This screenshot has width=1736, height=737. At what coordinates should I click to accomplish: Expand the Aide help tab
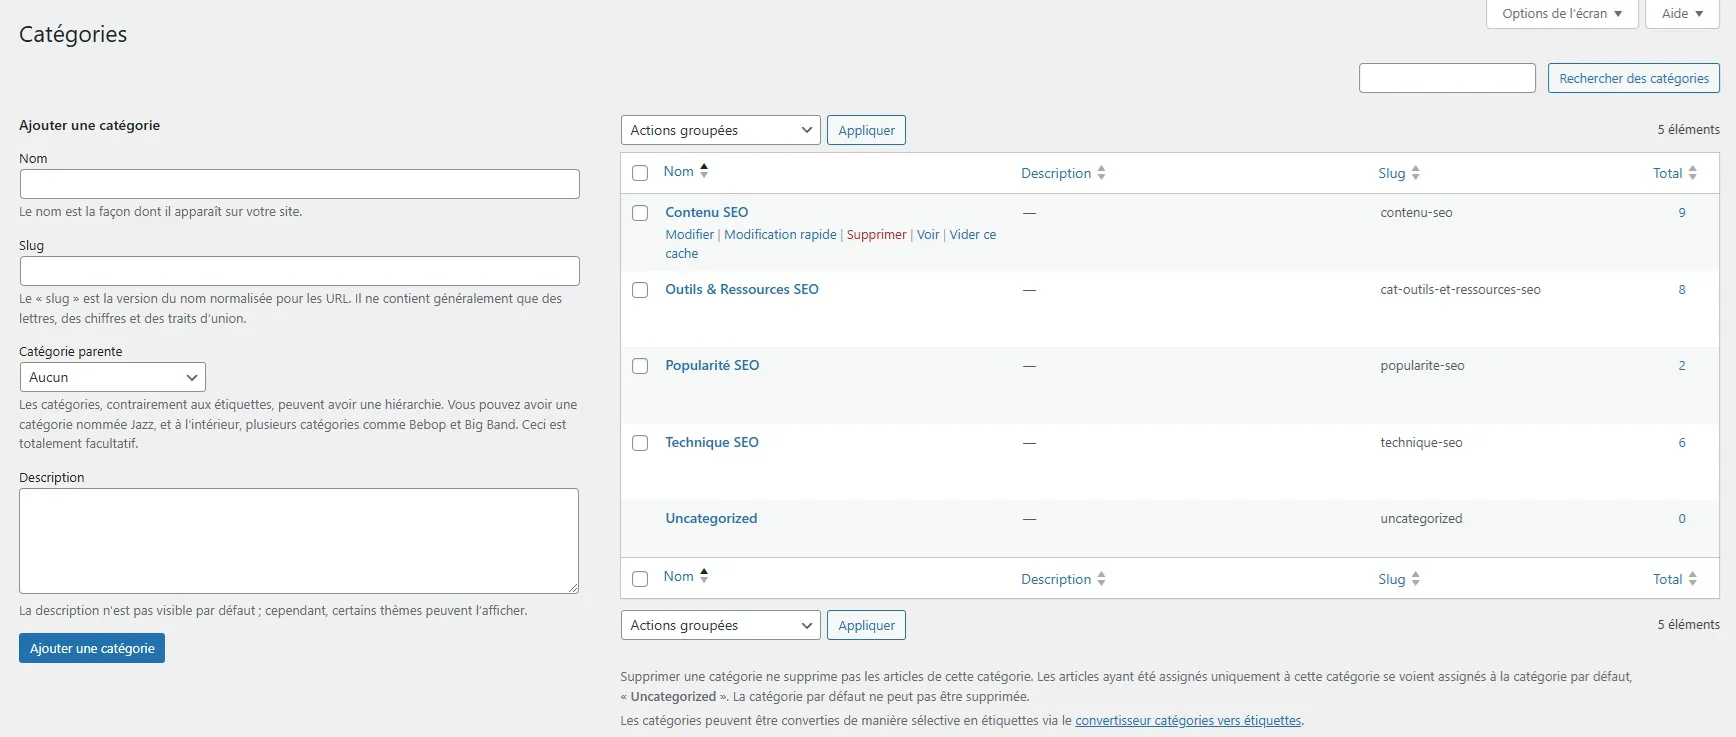(x=1682, y=14)
